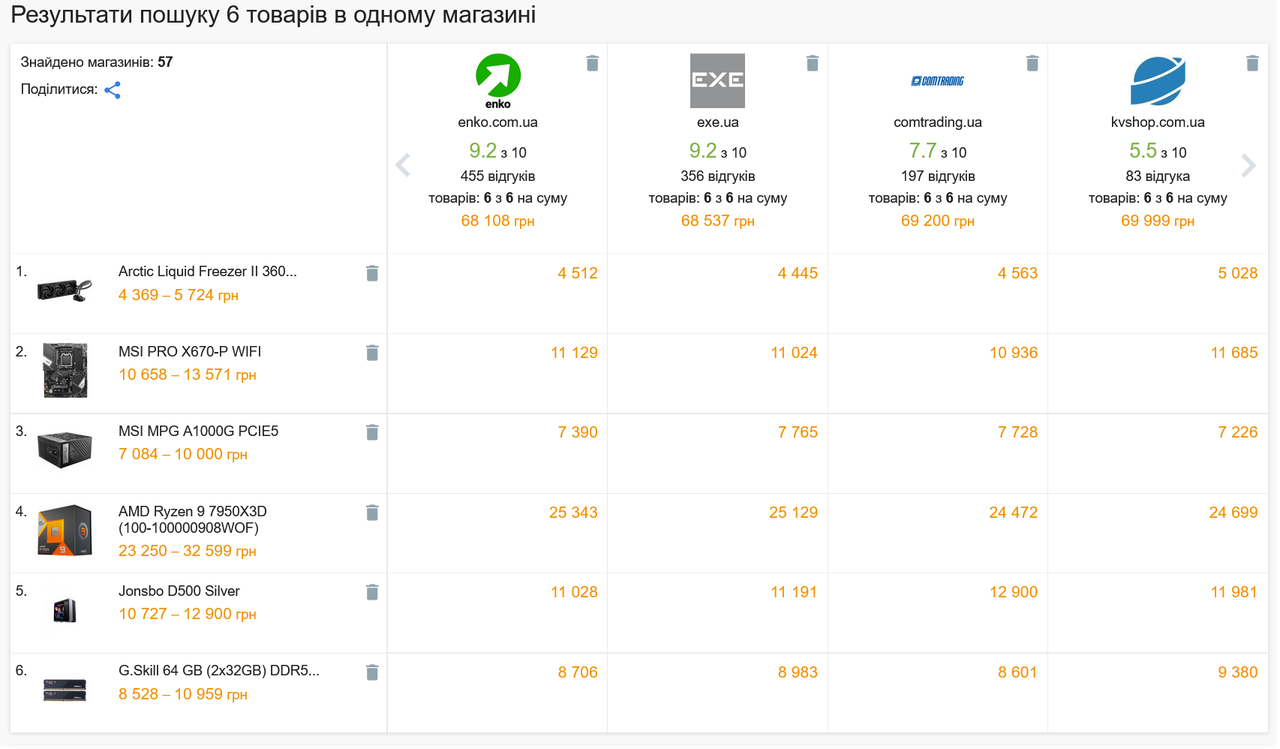Viewport: 1280px width, 749px height.
Task: Open the Comtrading logo
Action: pos(938,81)
